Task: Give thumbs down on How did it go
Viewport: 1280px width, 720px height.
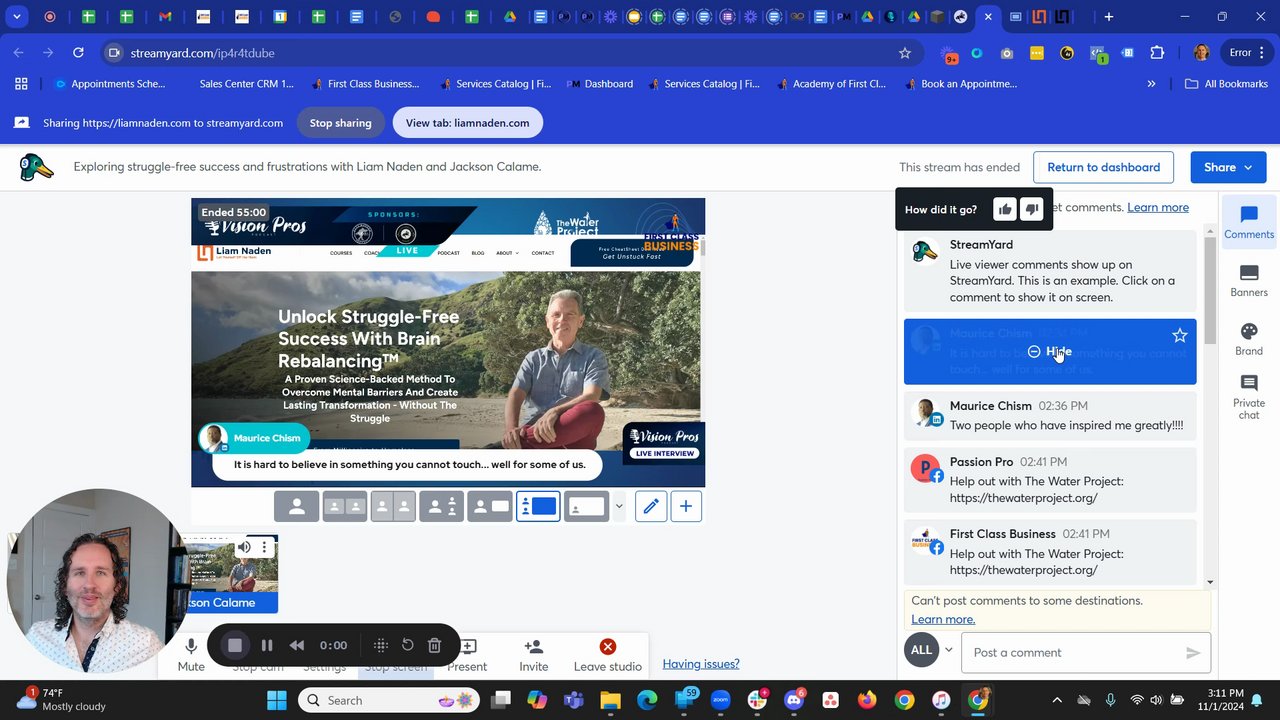Action: click(1032, 209)
